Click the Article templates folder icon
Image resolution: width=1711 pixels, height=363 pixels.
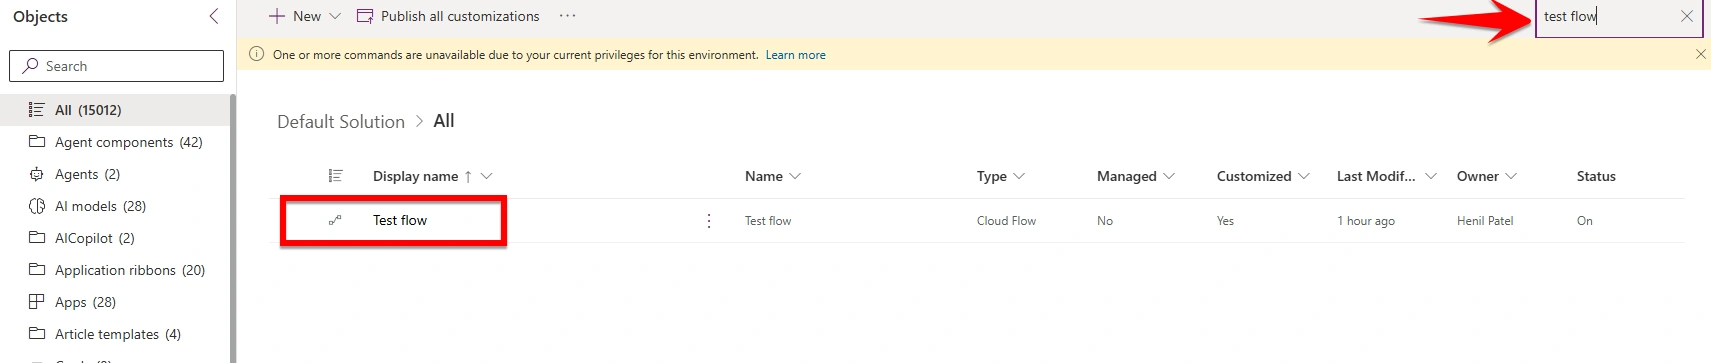click(37, 333)
